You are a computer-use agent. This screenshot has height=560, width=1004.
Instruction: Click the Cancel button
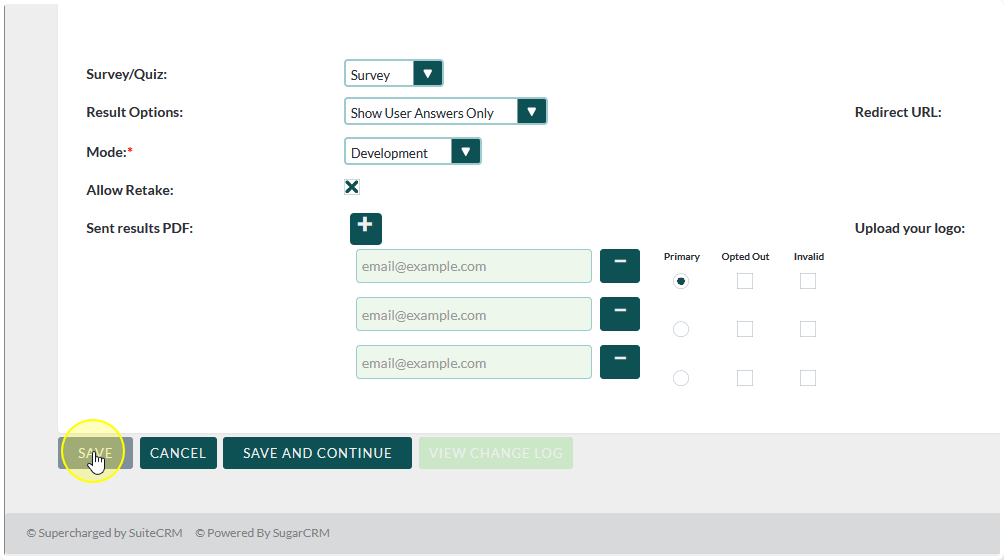point(178,453)
